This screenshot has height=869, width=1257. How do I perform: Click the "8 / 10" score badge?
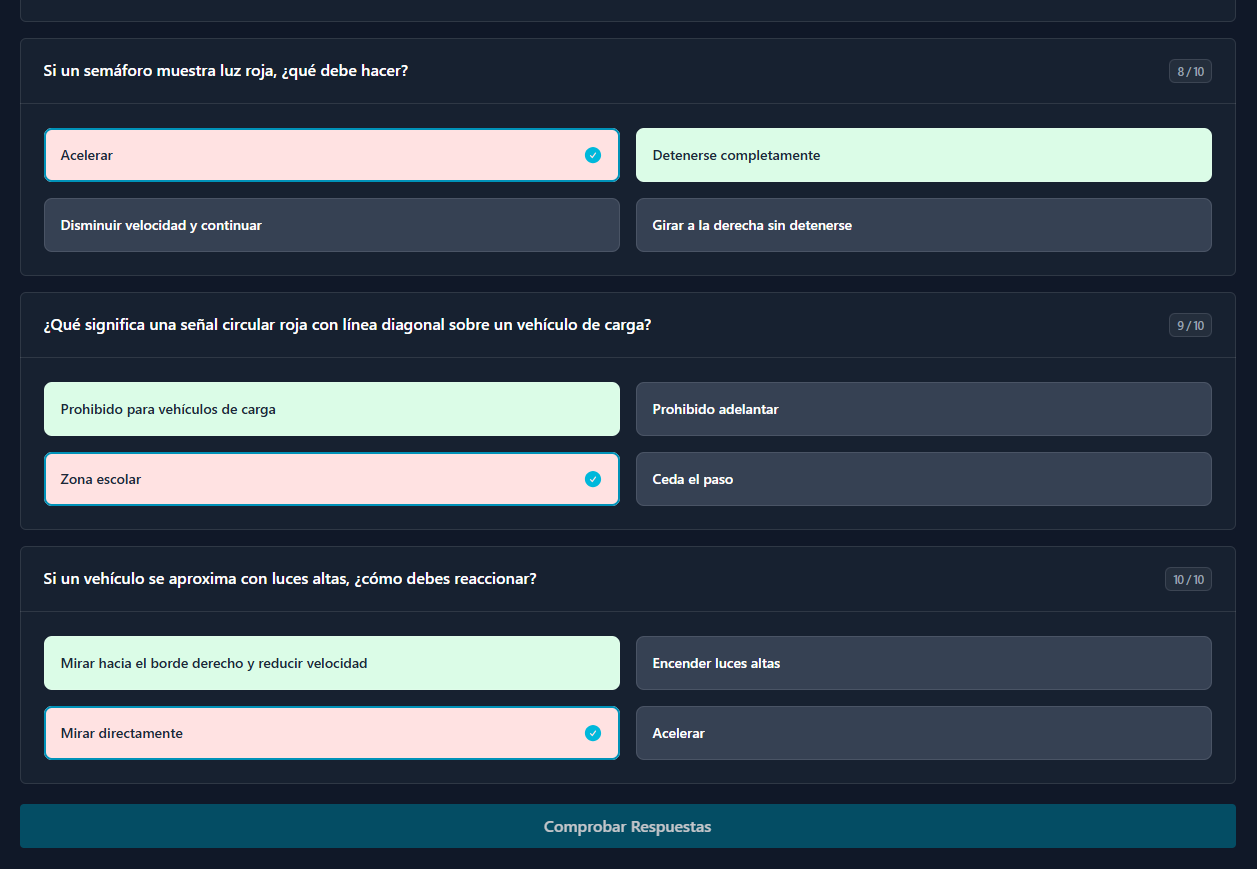tap(1190, 71)
